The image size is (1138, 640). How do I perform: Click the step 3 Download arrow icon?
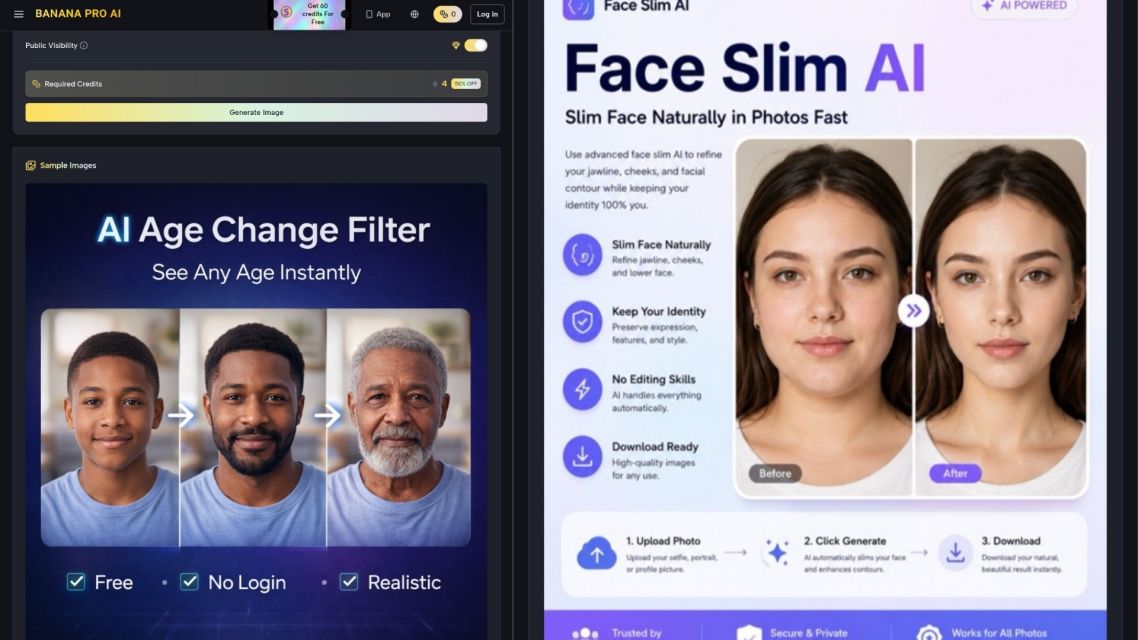click(955, 553)
